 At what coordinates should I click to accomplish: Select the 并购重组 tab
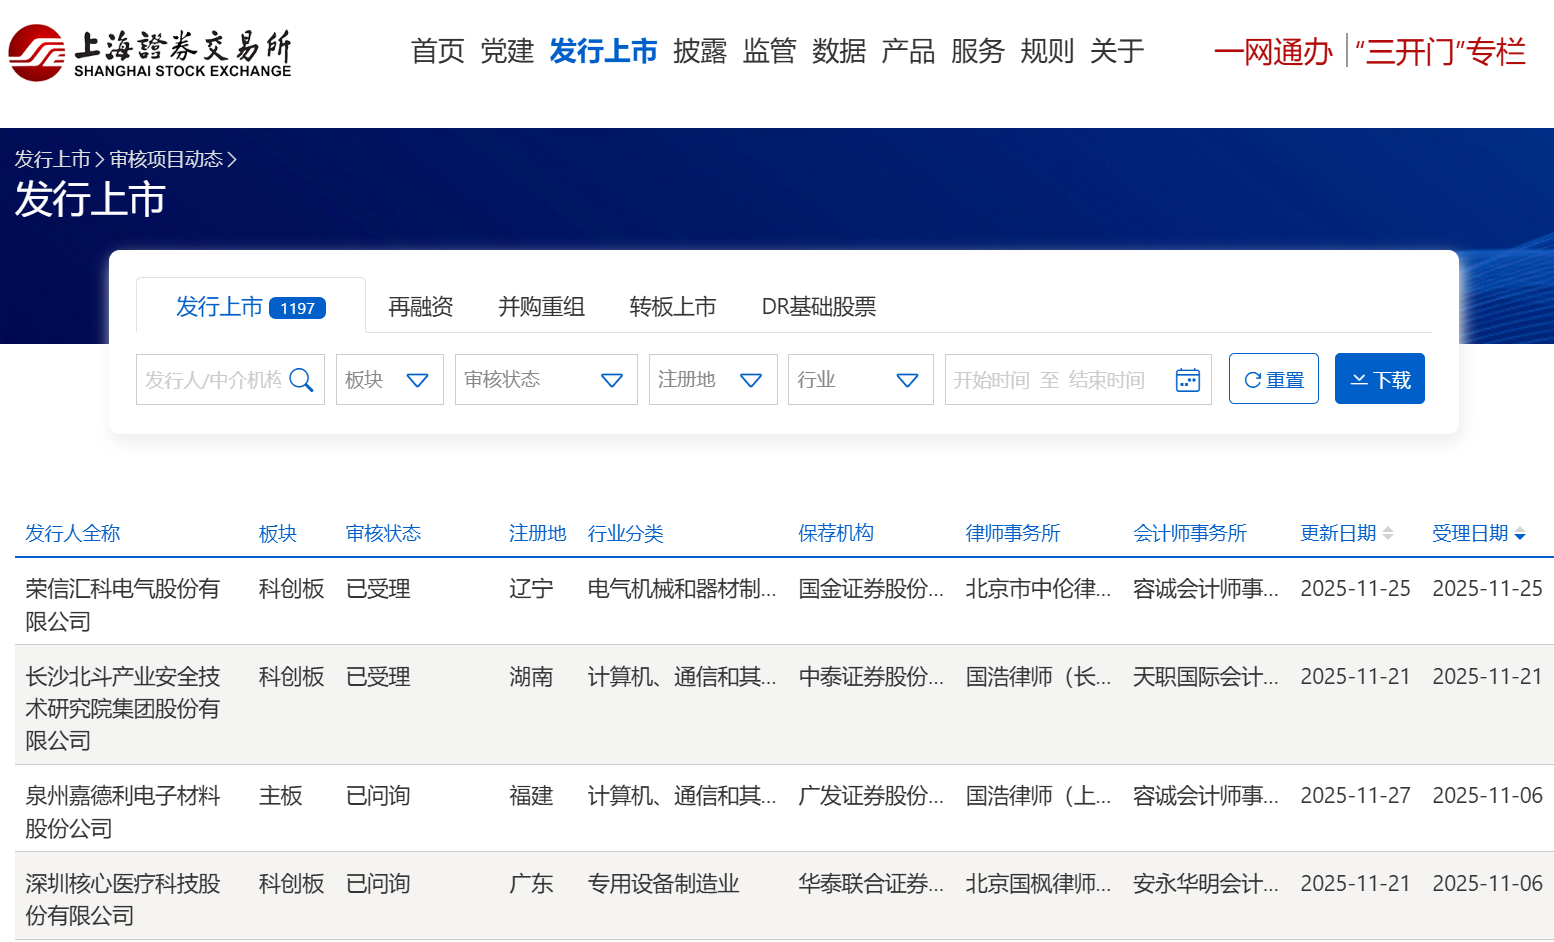click(x=541, y=307)
